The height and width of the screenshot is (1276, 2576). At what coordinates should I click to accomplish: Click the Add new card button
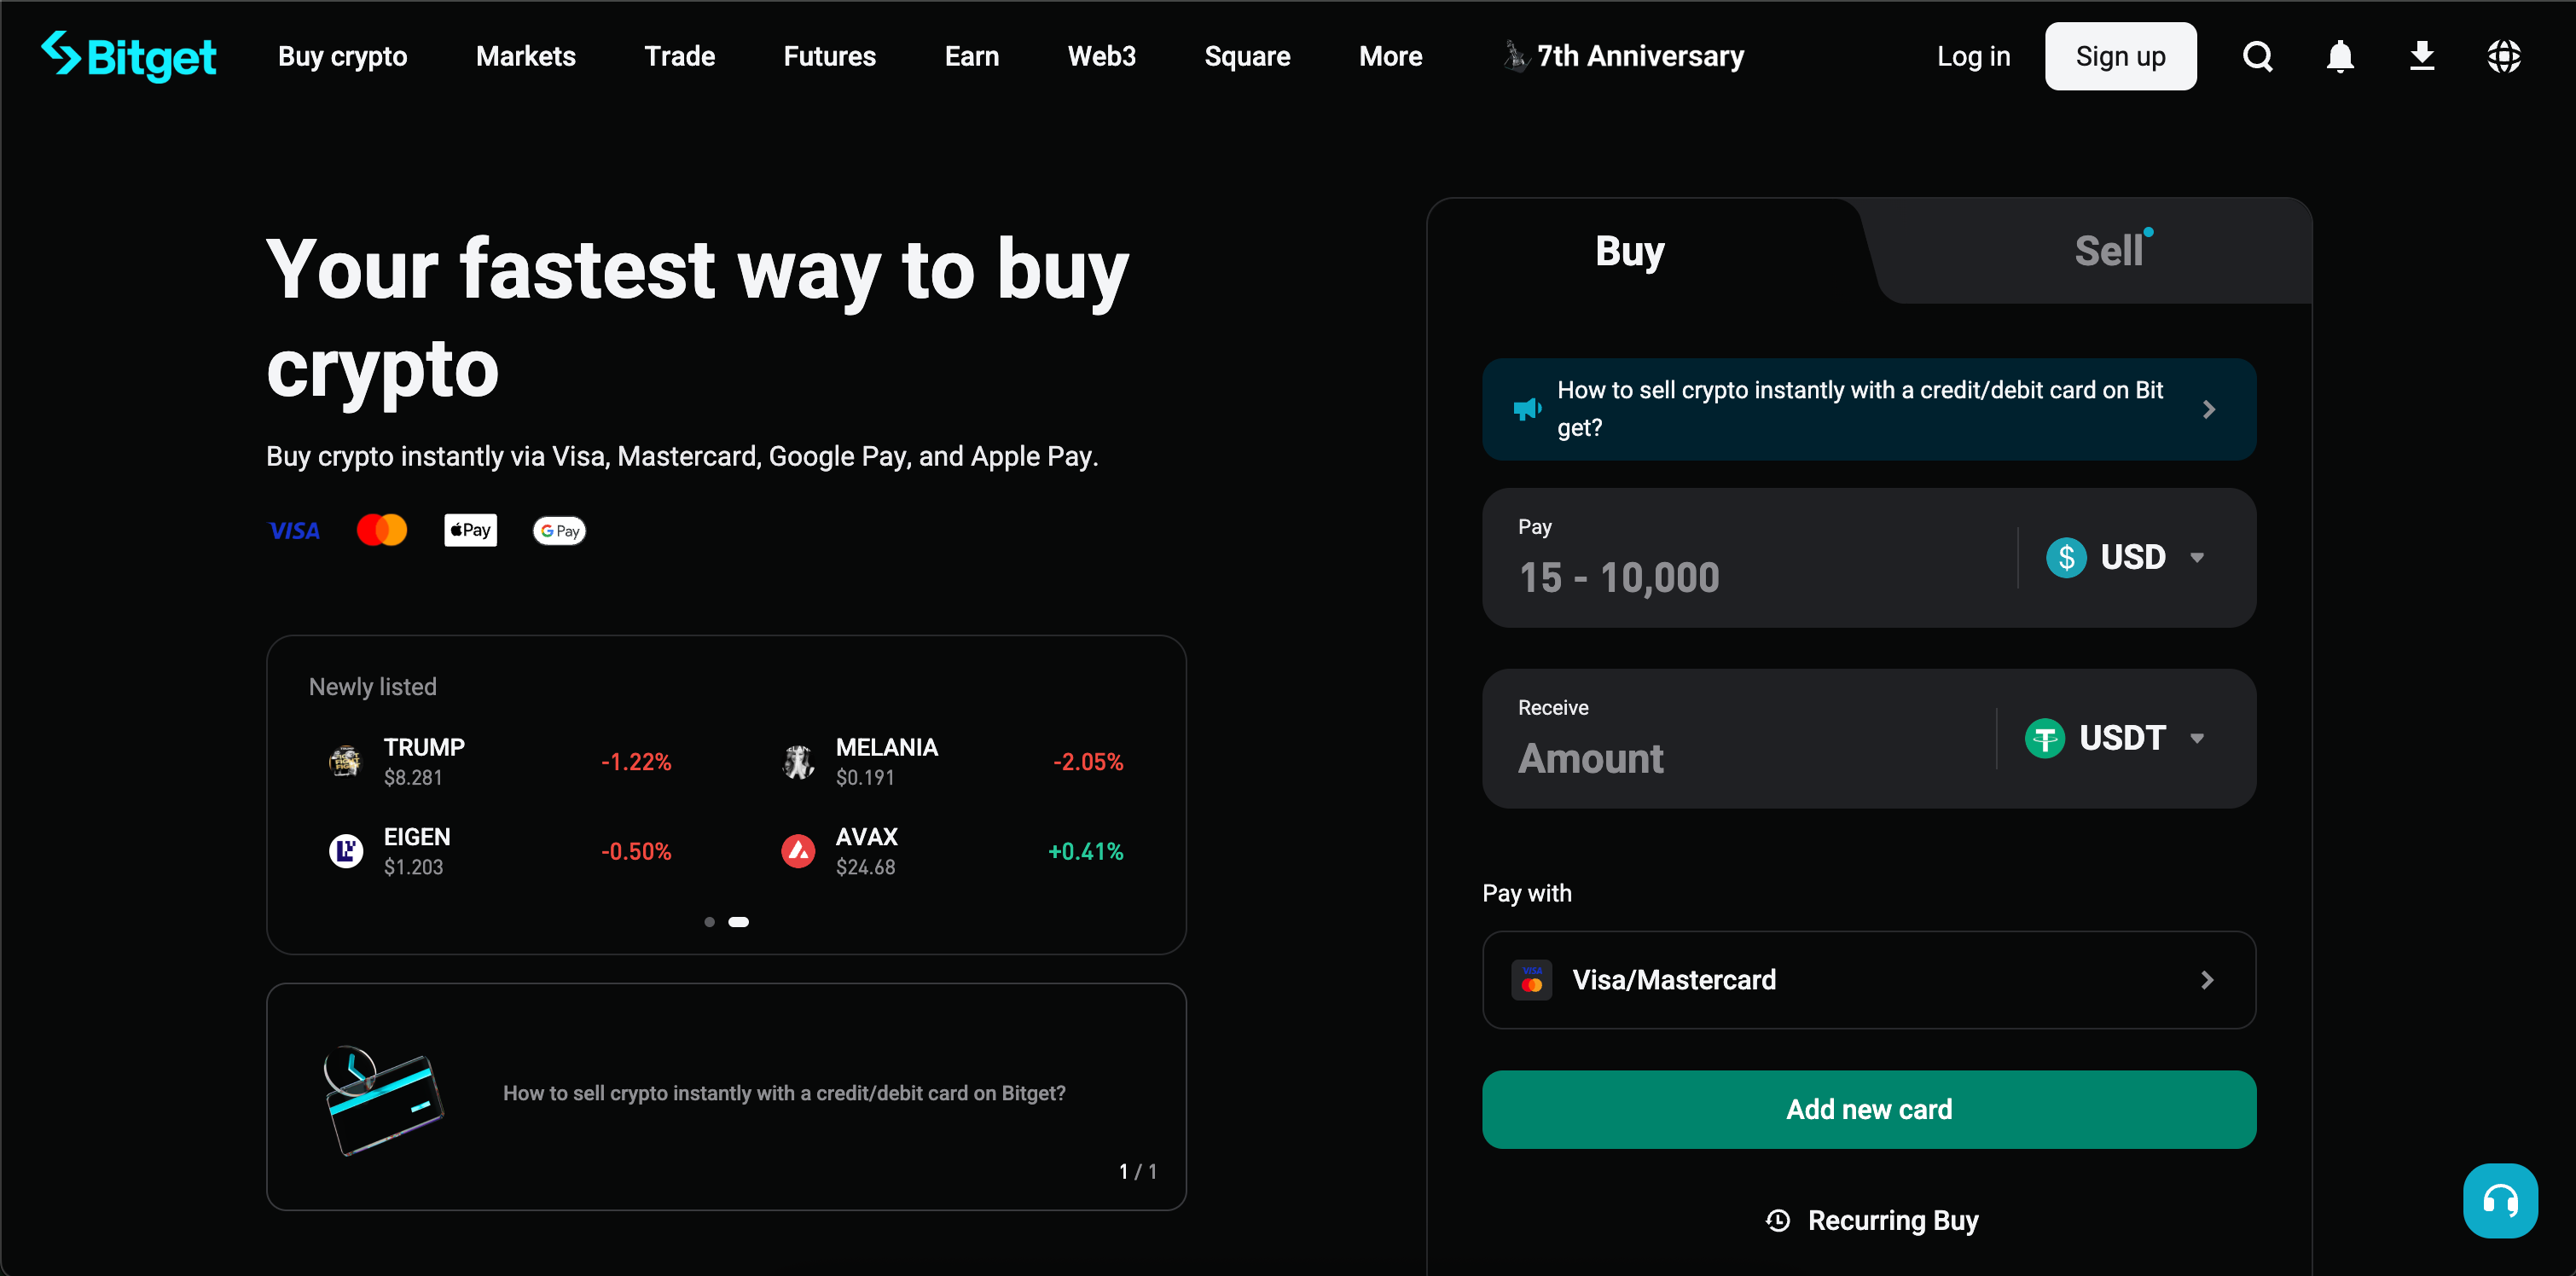(x=1868, y=1109)
